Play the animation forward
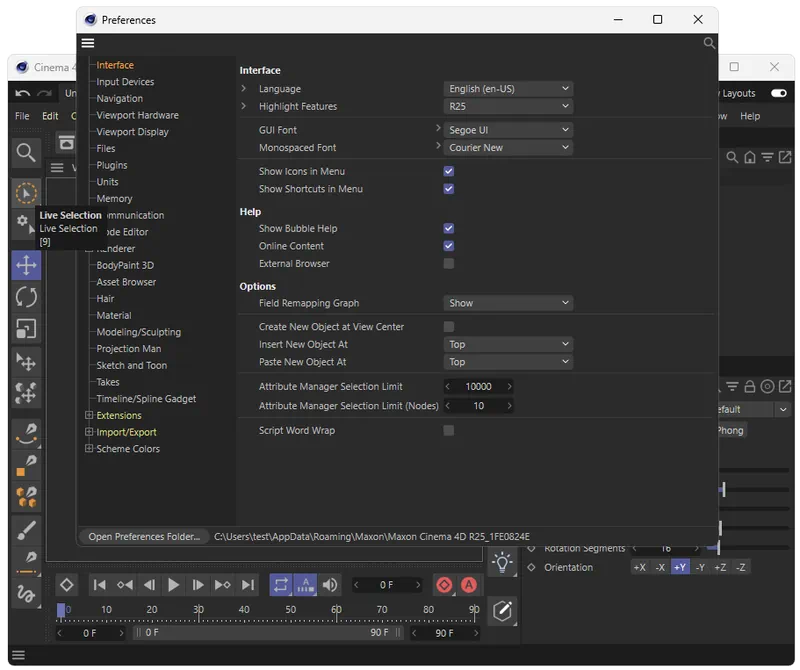800x670 pixels. pos(173,585)
